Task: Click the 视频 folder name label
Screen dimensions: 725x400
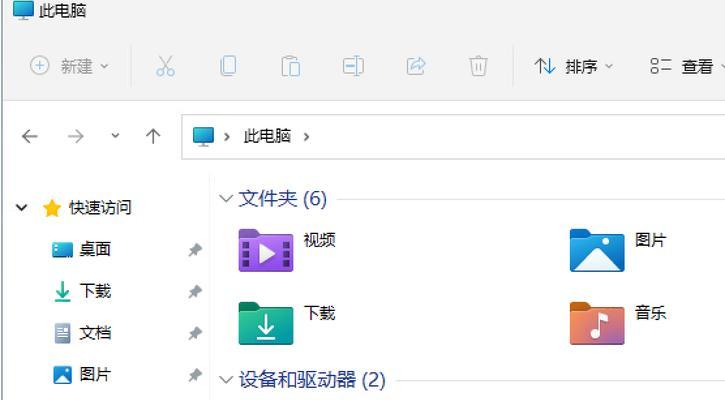Action: click(x=319, y=240)
